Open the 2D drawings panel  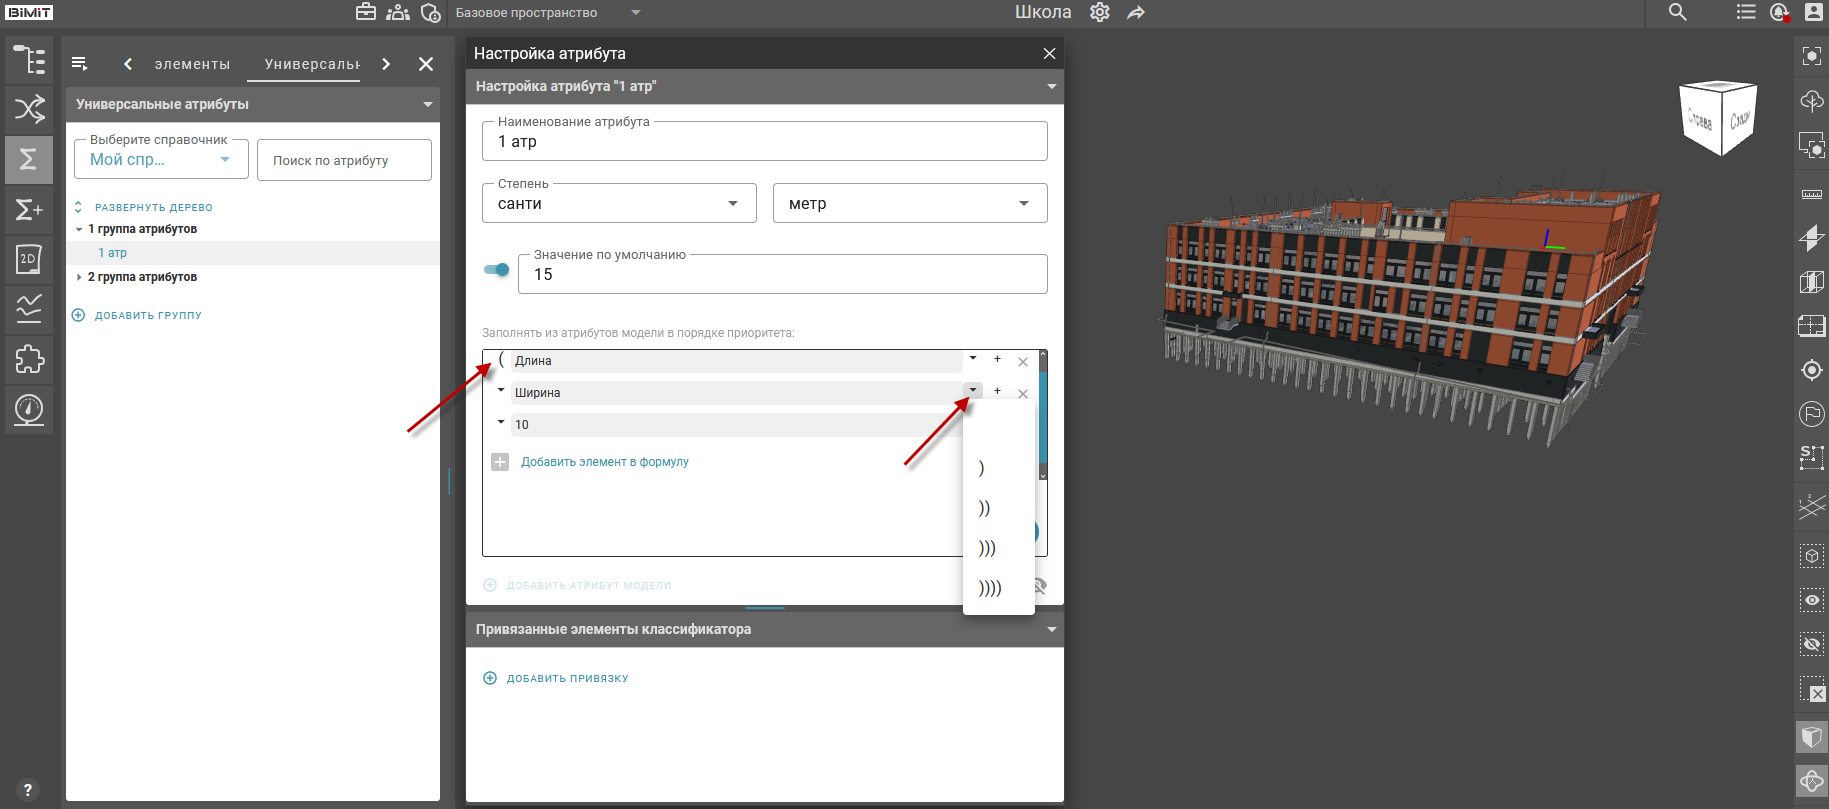[x=29, y=259]
